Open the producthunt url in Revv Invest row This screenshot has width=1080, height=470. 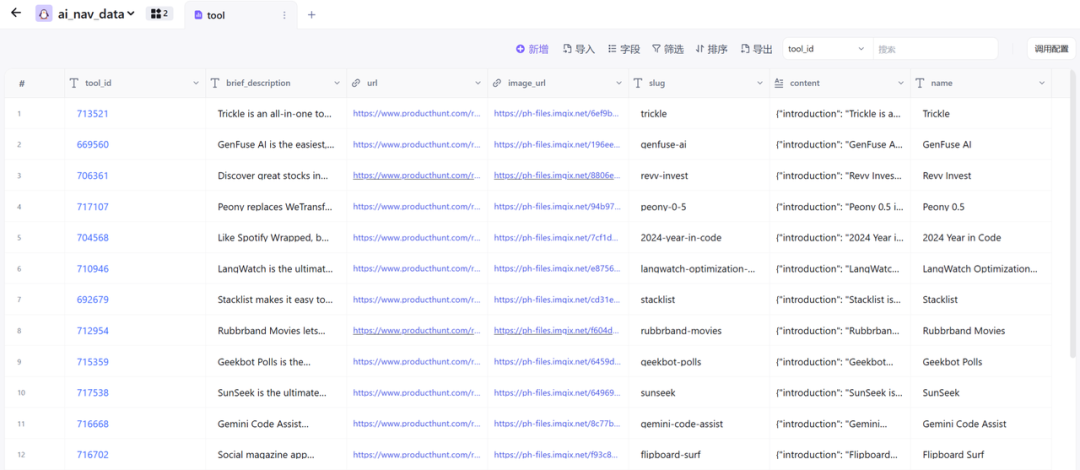(417, 176)
